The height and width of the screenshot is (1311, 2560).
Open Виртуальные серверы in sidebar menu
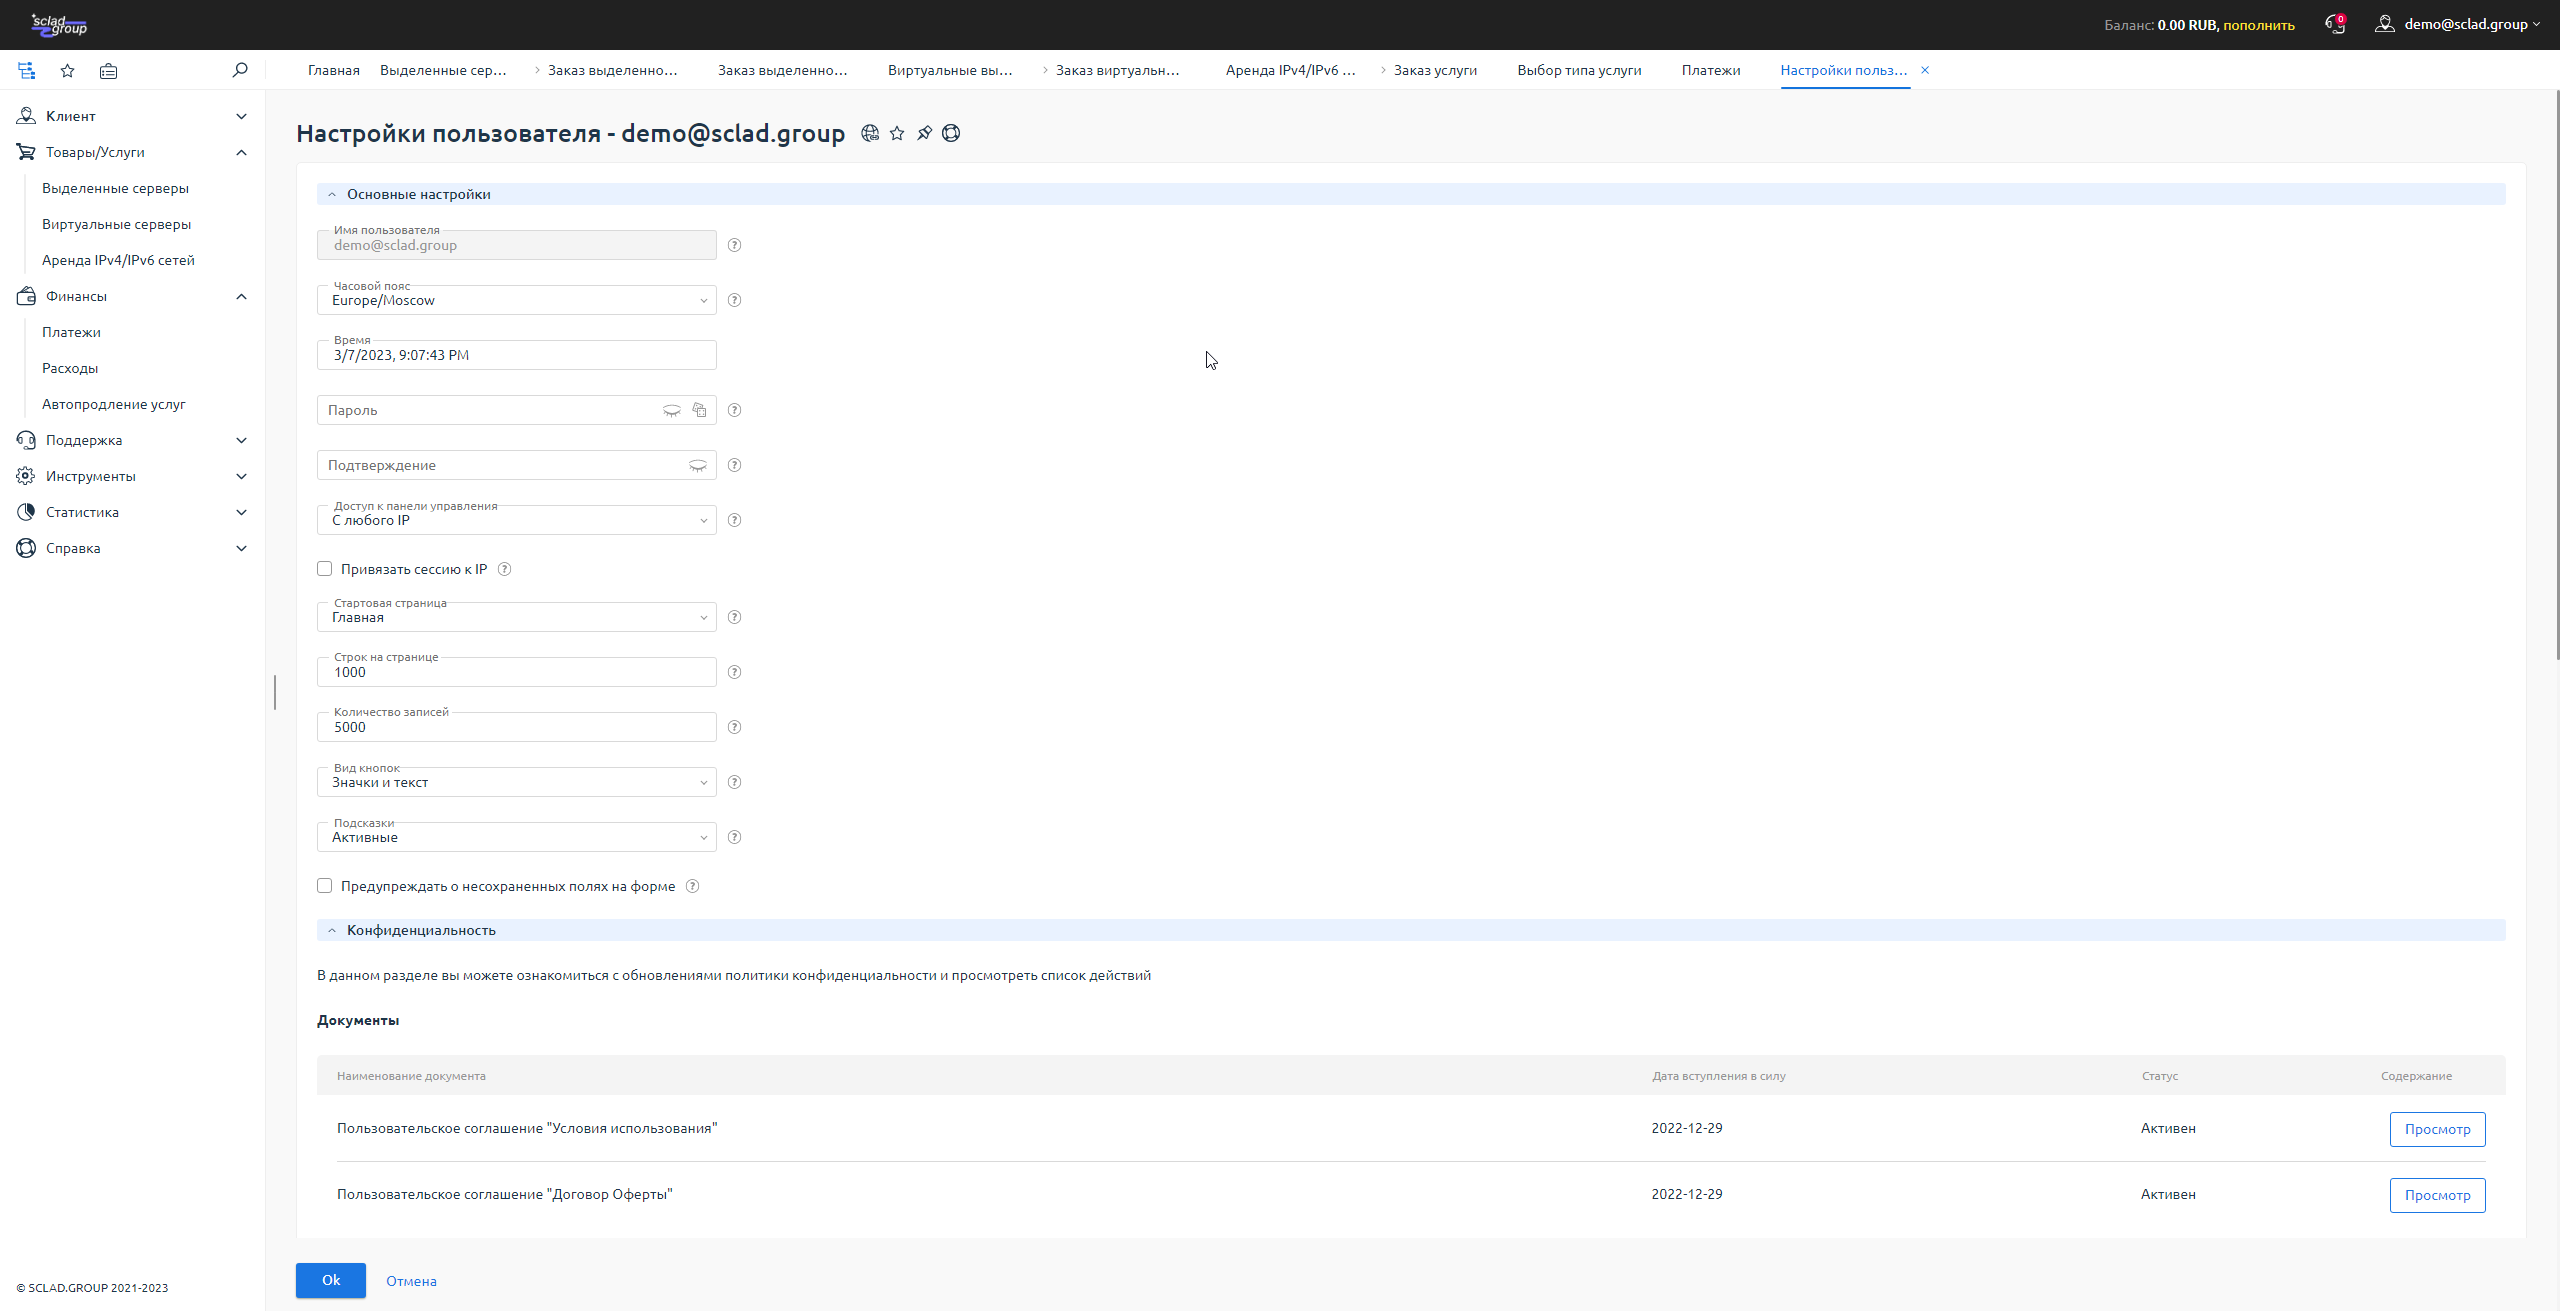tap(116, 224)
